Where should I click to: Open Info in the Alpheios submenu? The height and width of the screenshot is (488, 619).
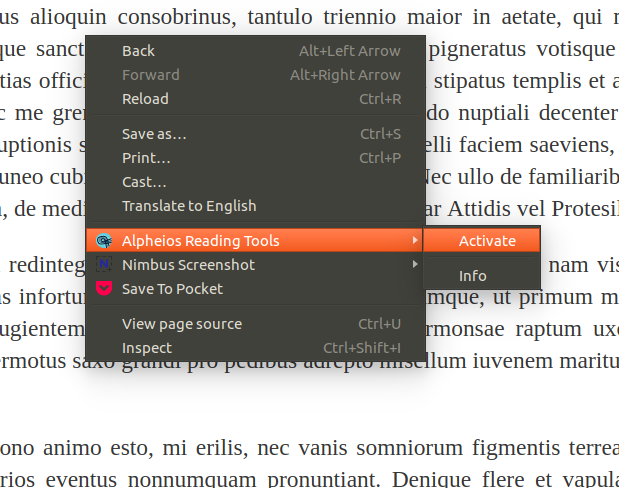[x=482, y=276]
